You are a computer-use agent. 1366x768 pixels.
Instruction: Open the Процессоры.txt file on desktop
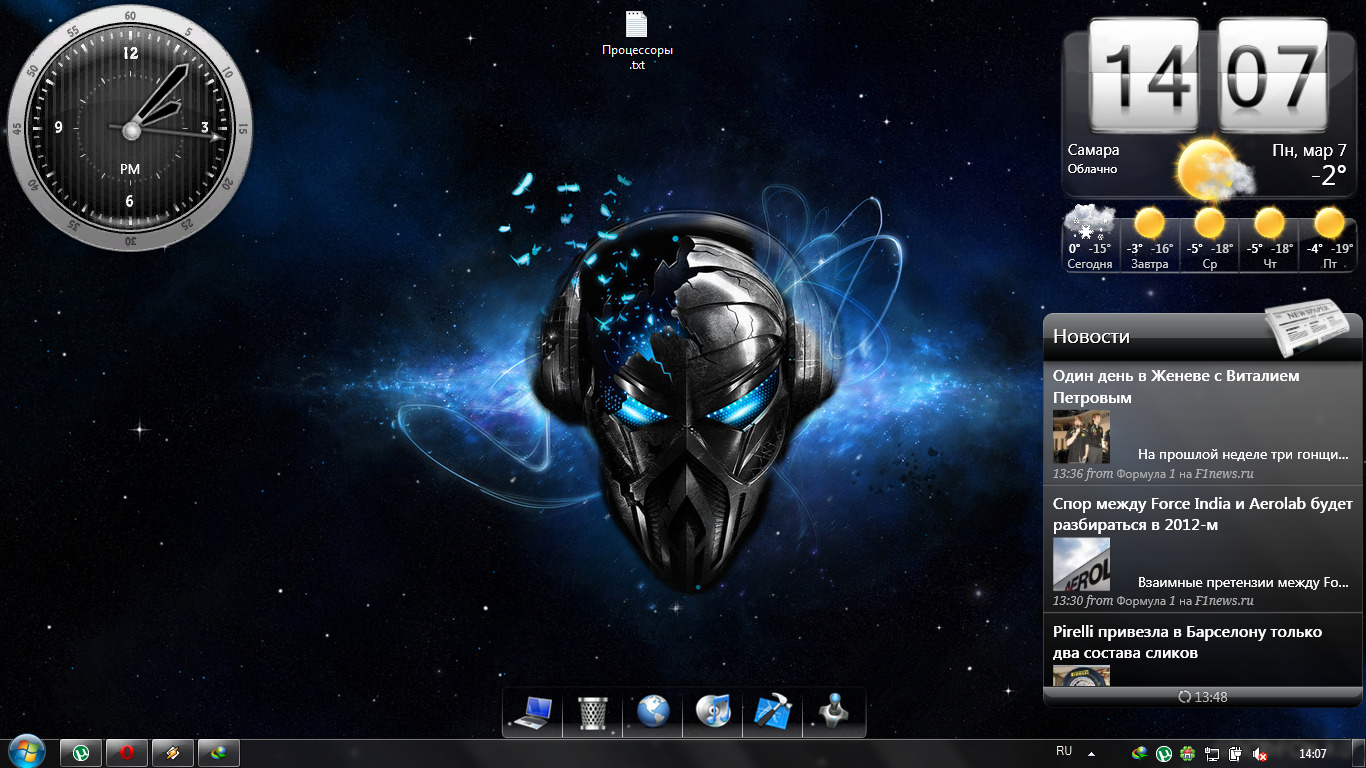click(637, 41)
